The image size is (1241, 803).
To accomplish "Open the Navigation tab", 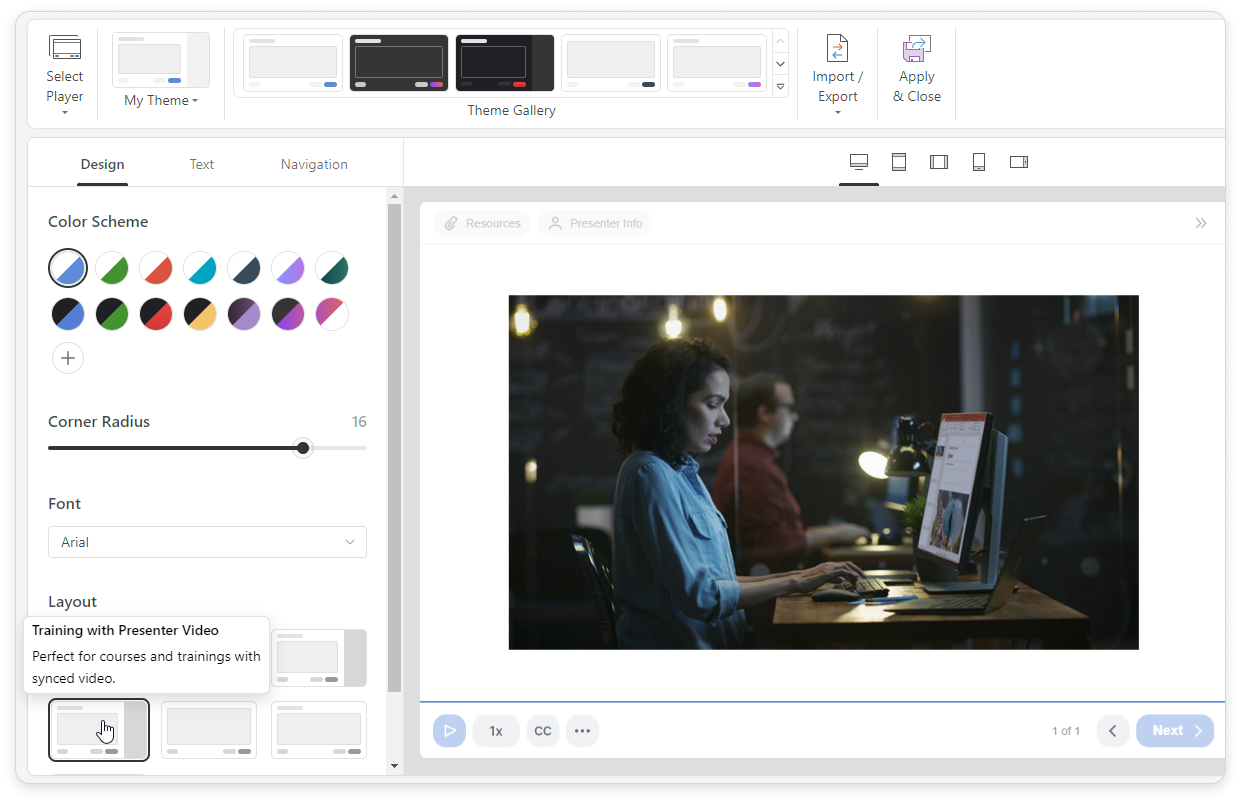I will tap(313, 164).
